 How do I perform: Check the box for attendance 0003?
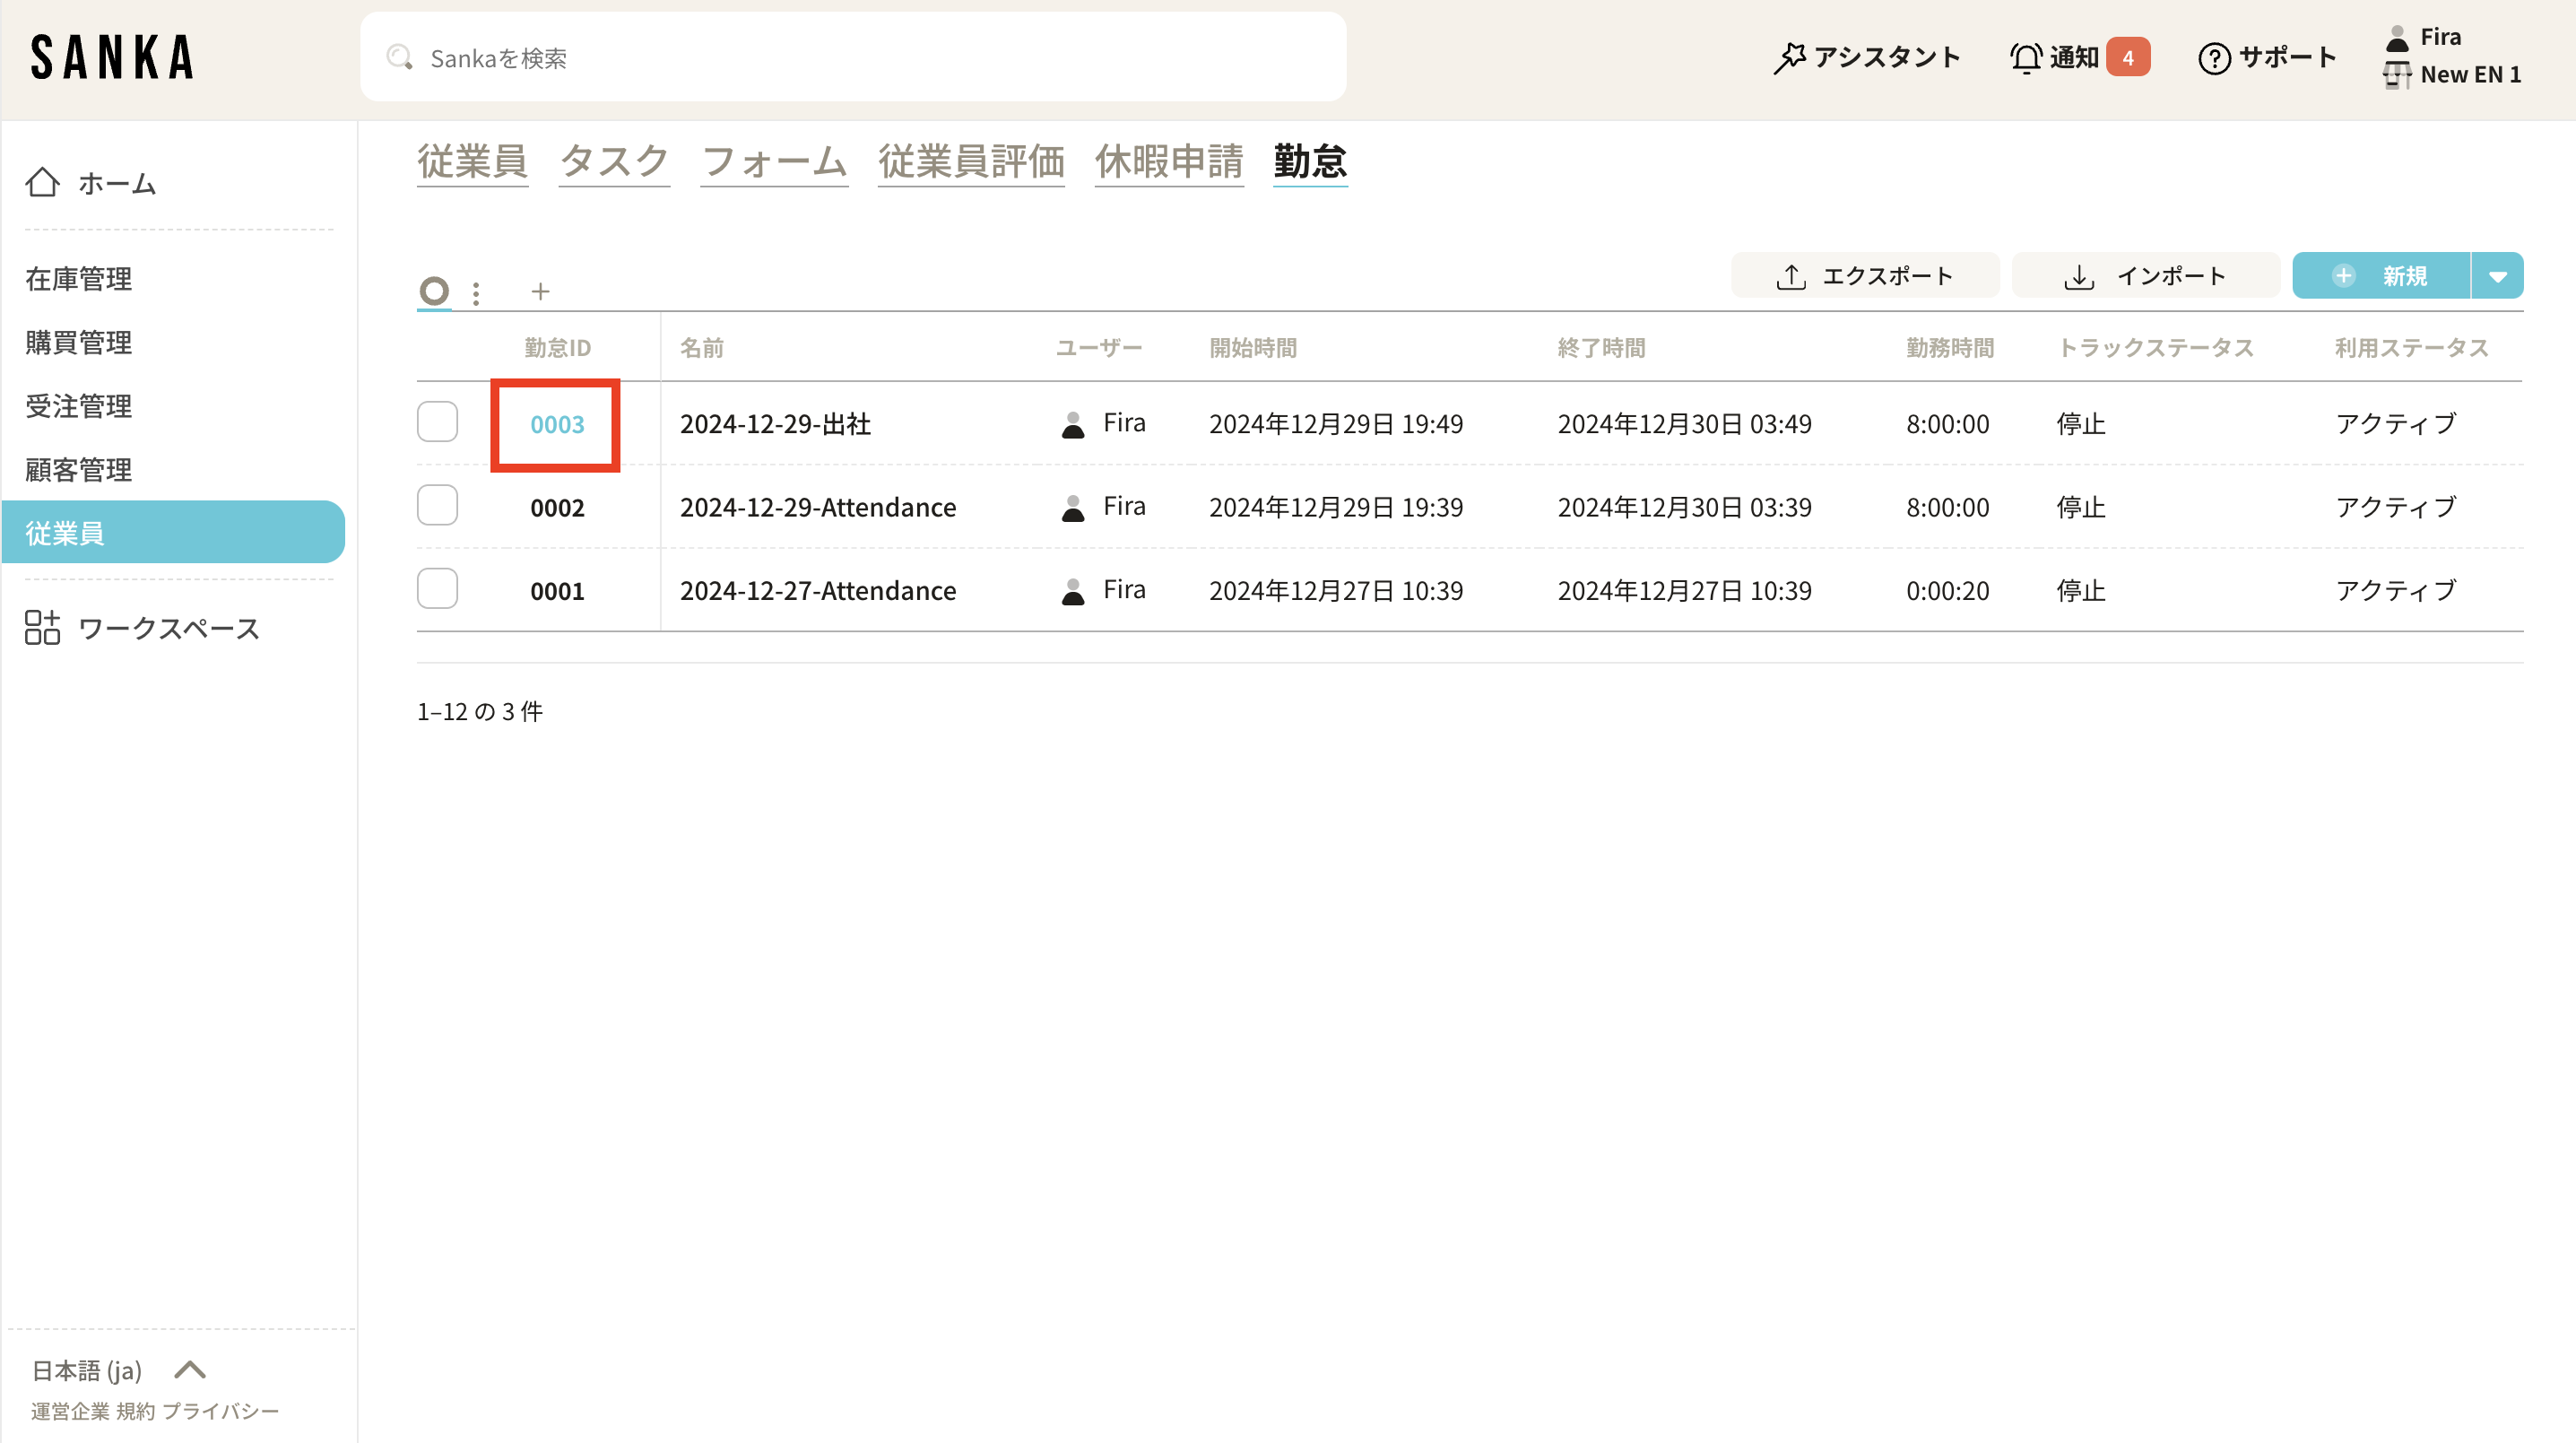(x=437, y=423)
